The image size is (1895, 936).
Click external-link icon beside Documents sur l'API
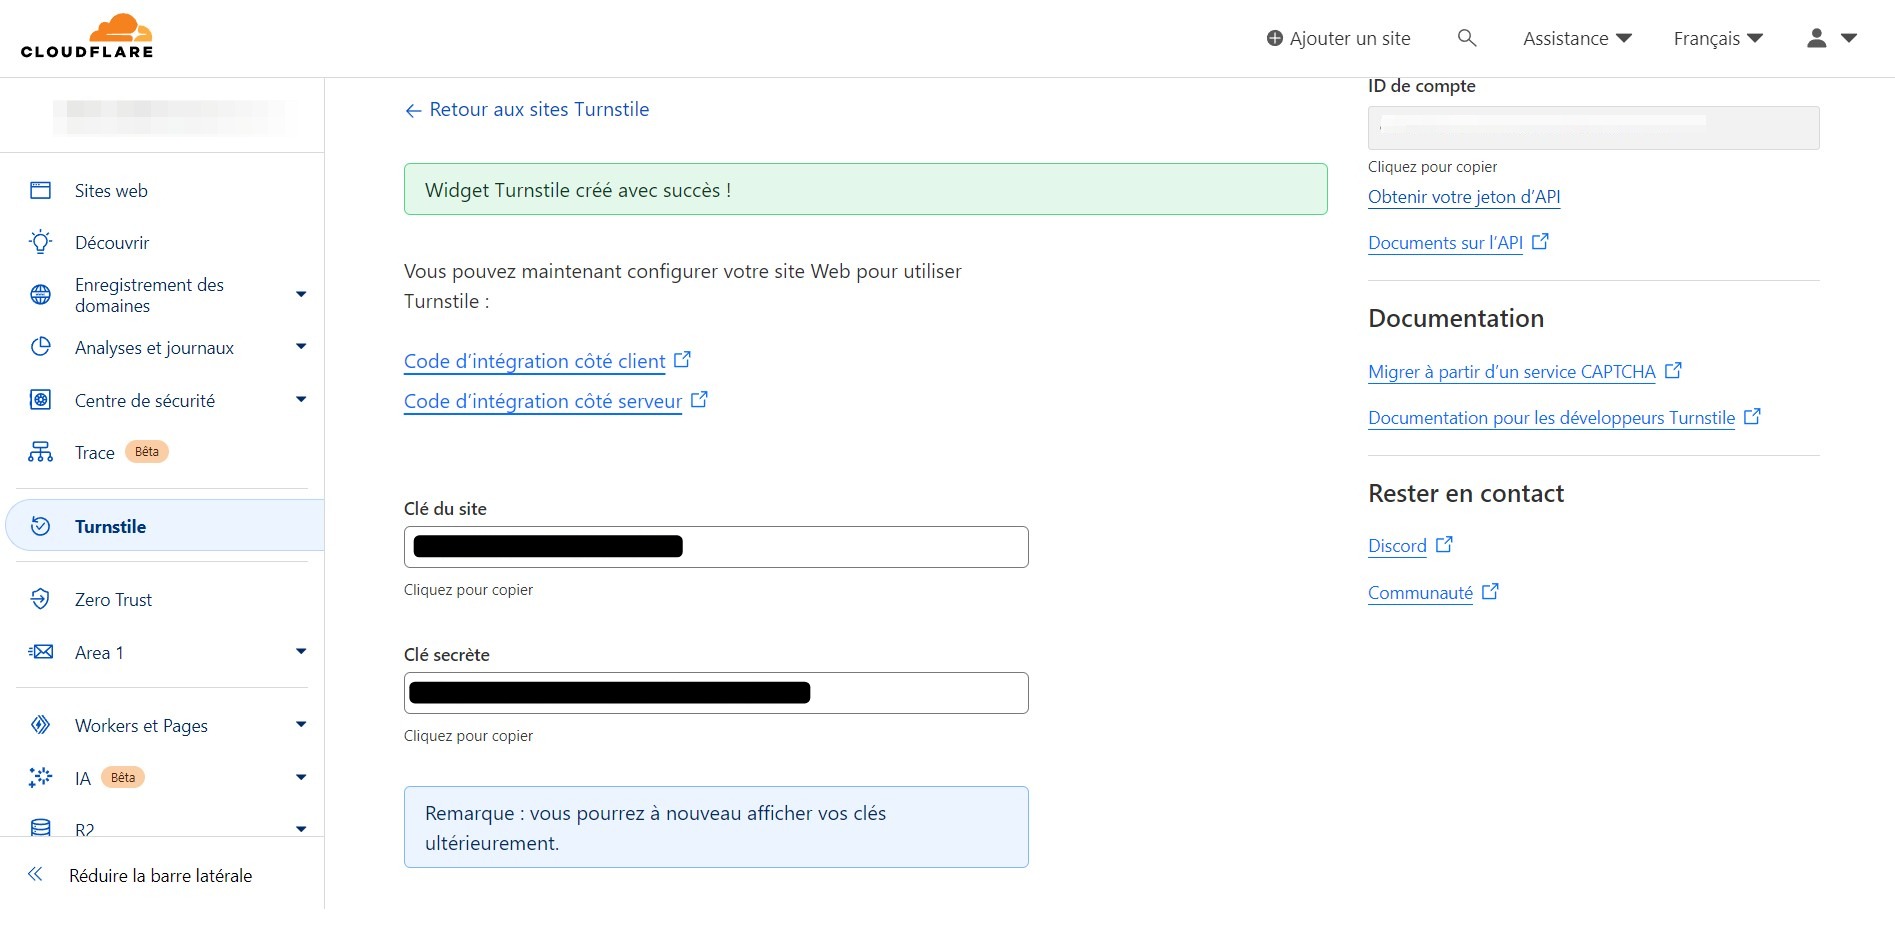click(1540, 241)
